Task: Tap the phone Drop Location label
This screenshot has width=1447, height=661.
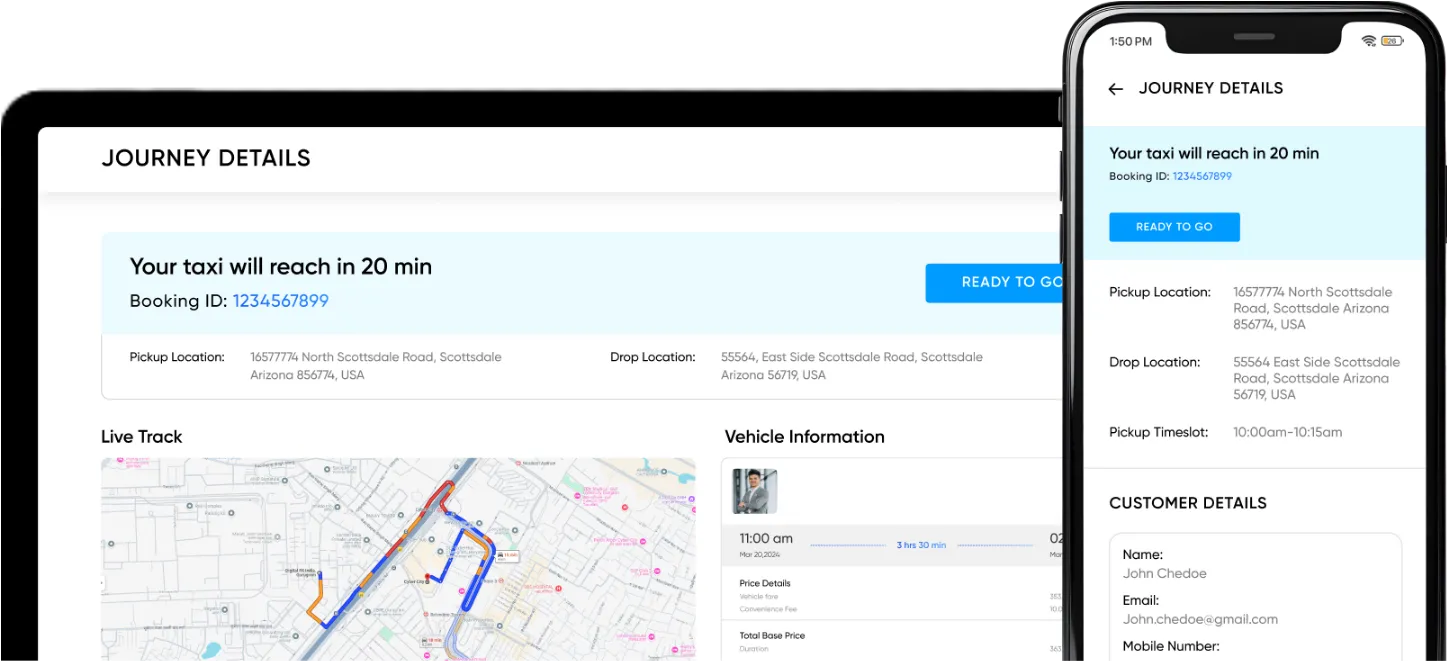Action: tap(1154, 362)
